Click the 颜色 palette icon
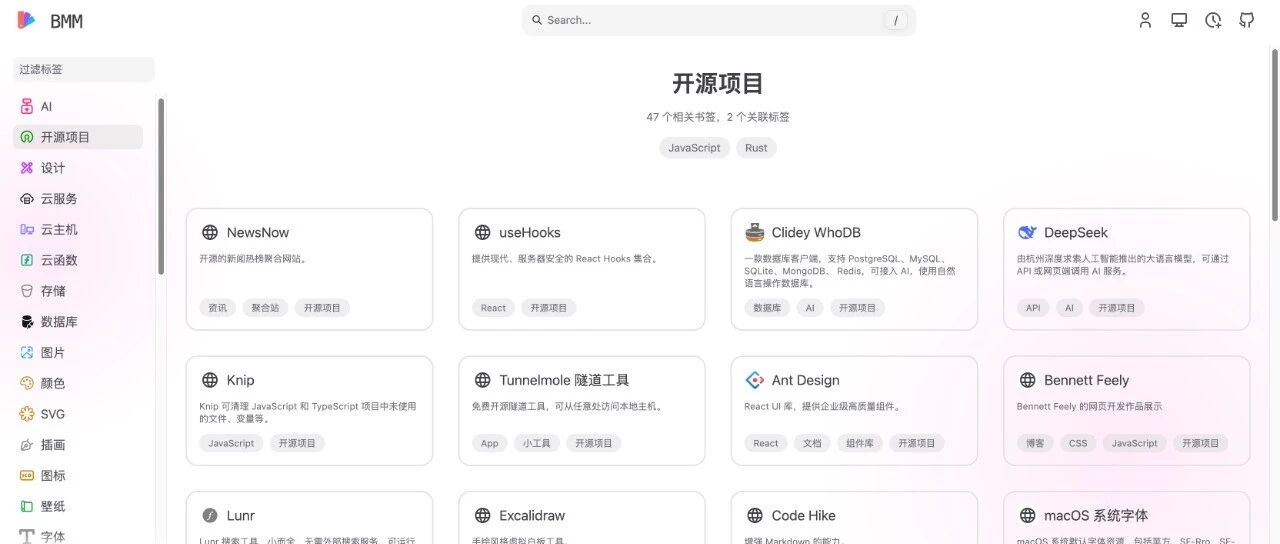The height and width of the screenshot is (544, 1280). coord(27,383)
